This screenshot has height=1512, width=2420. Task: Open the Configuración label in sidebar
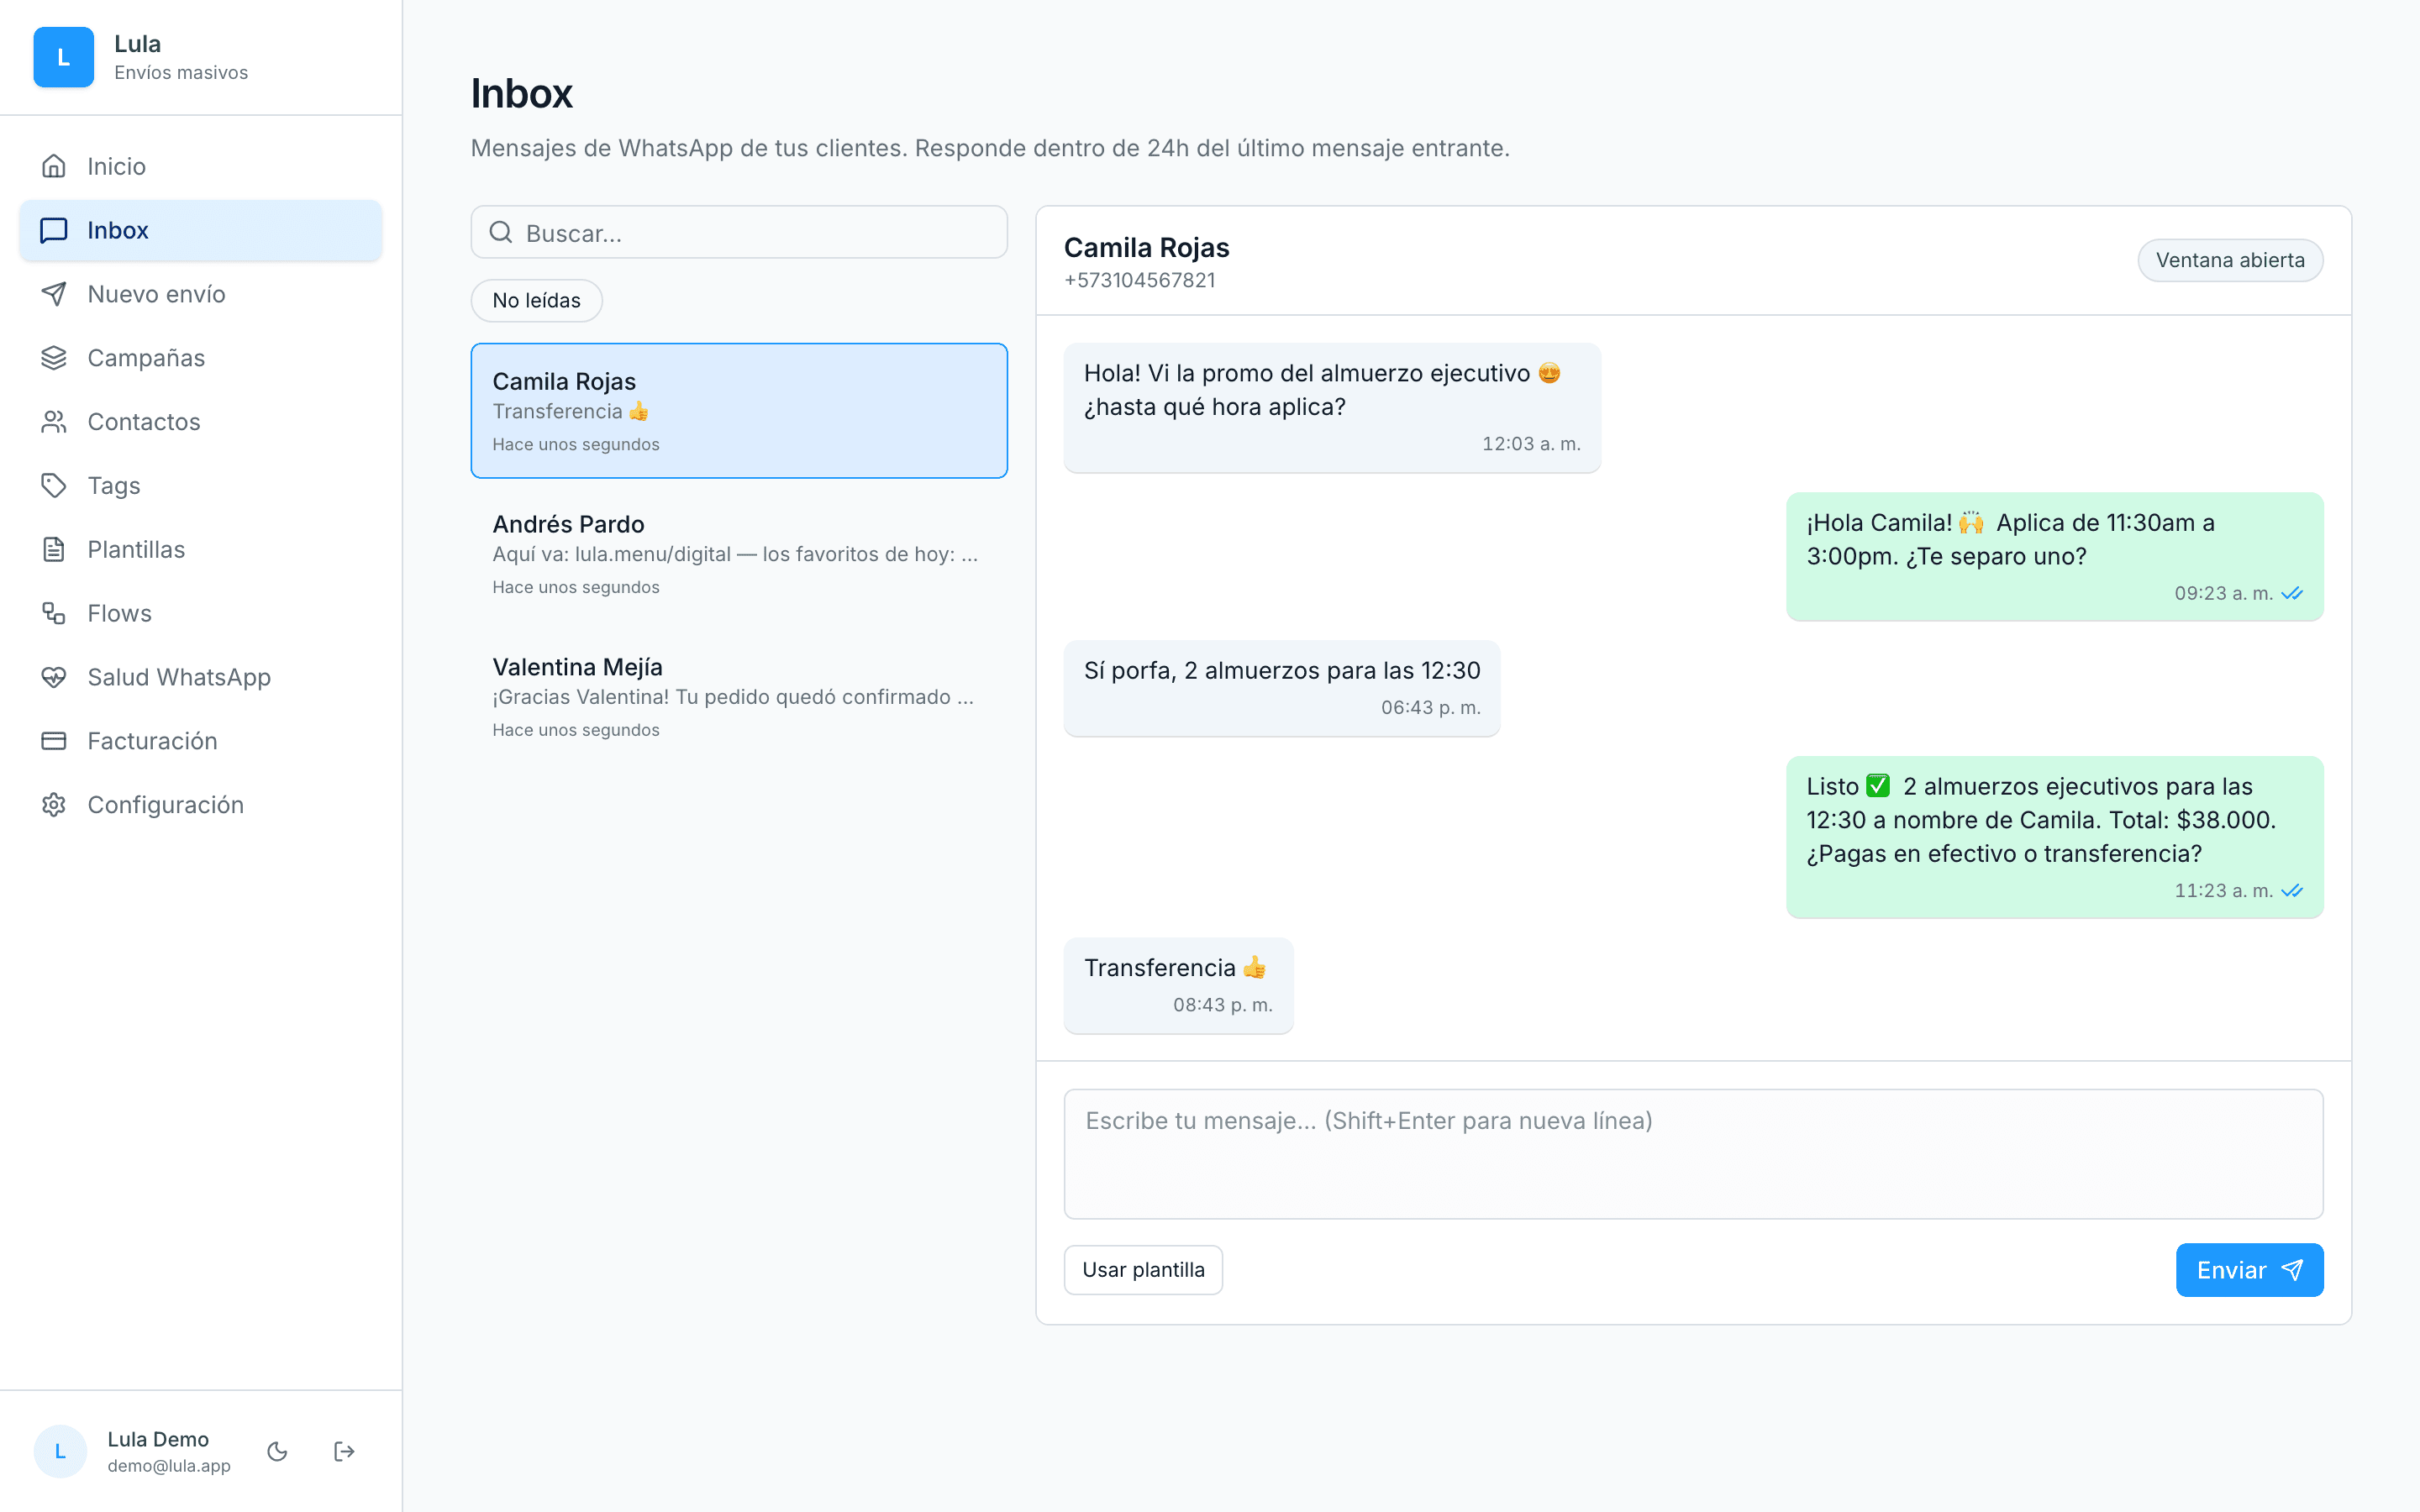pyautogui.click(x=165, y=805)
